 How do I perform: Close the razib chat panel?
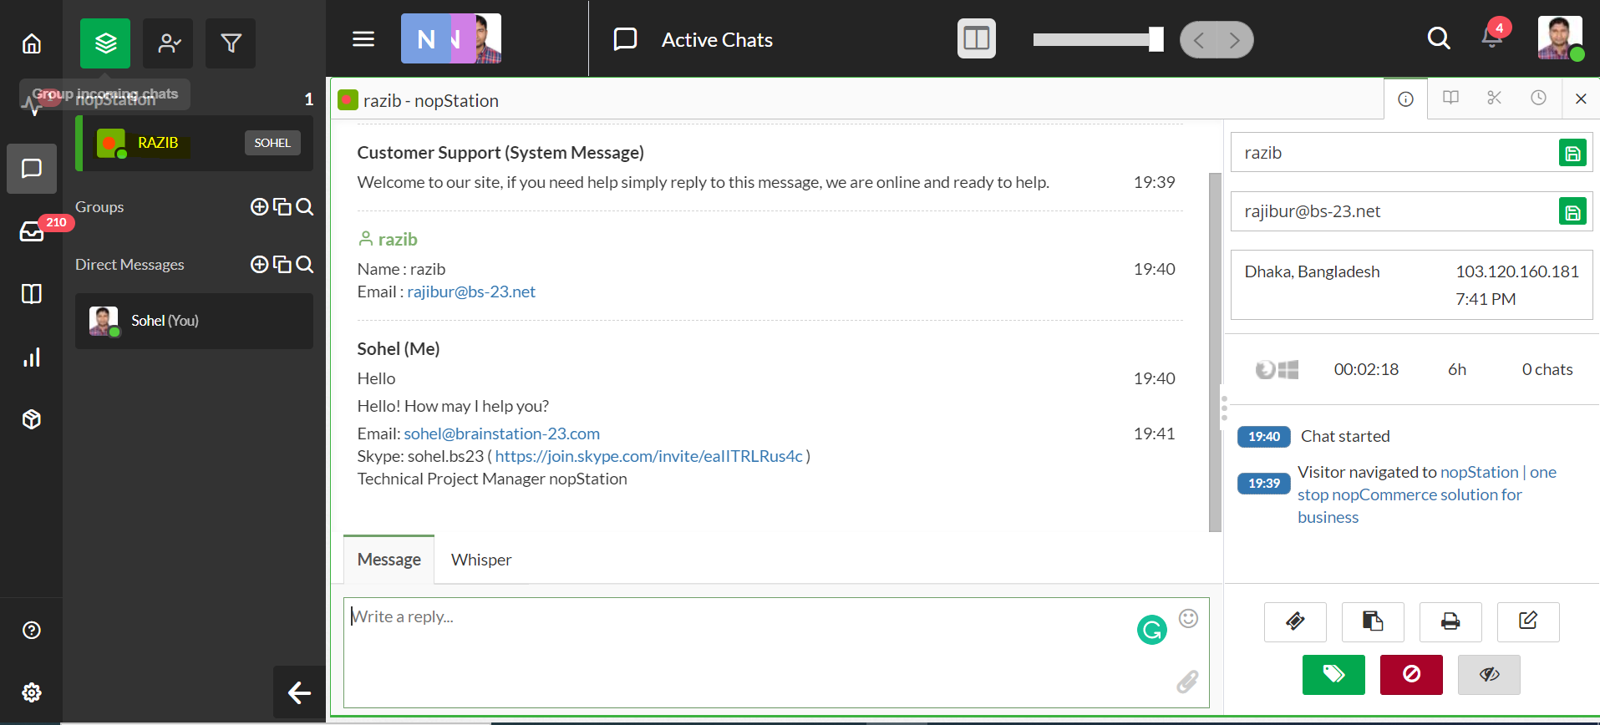click(x=1581, y=99)
